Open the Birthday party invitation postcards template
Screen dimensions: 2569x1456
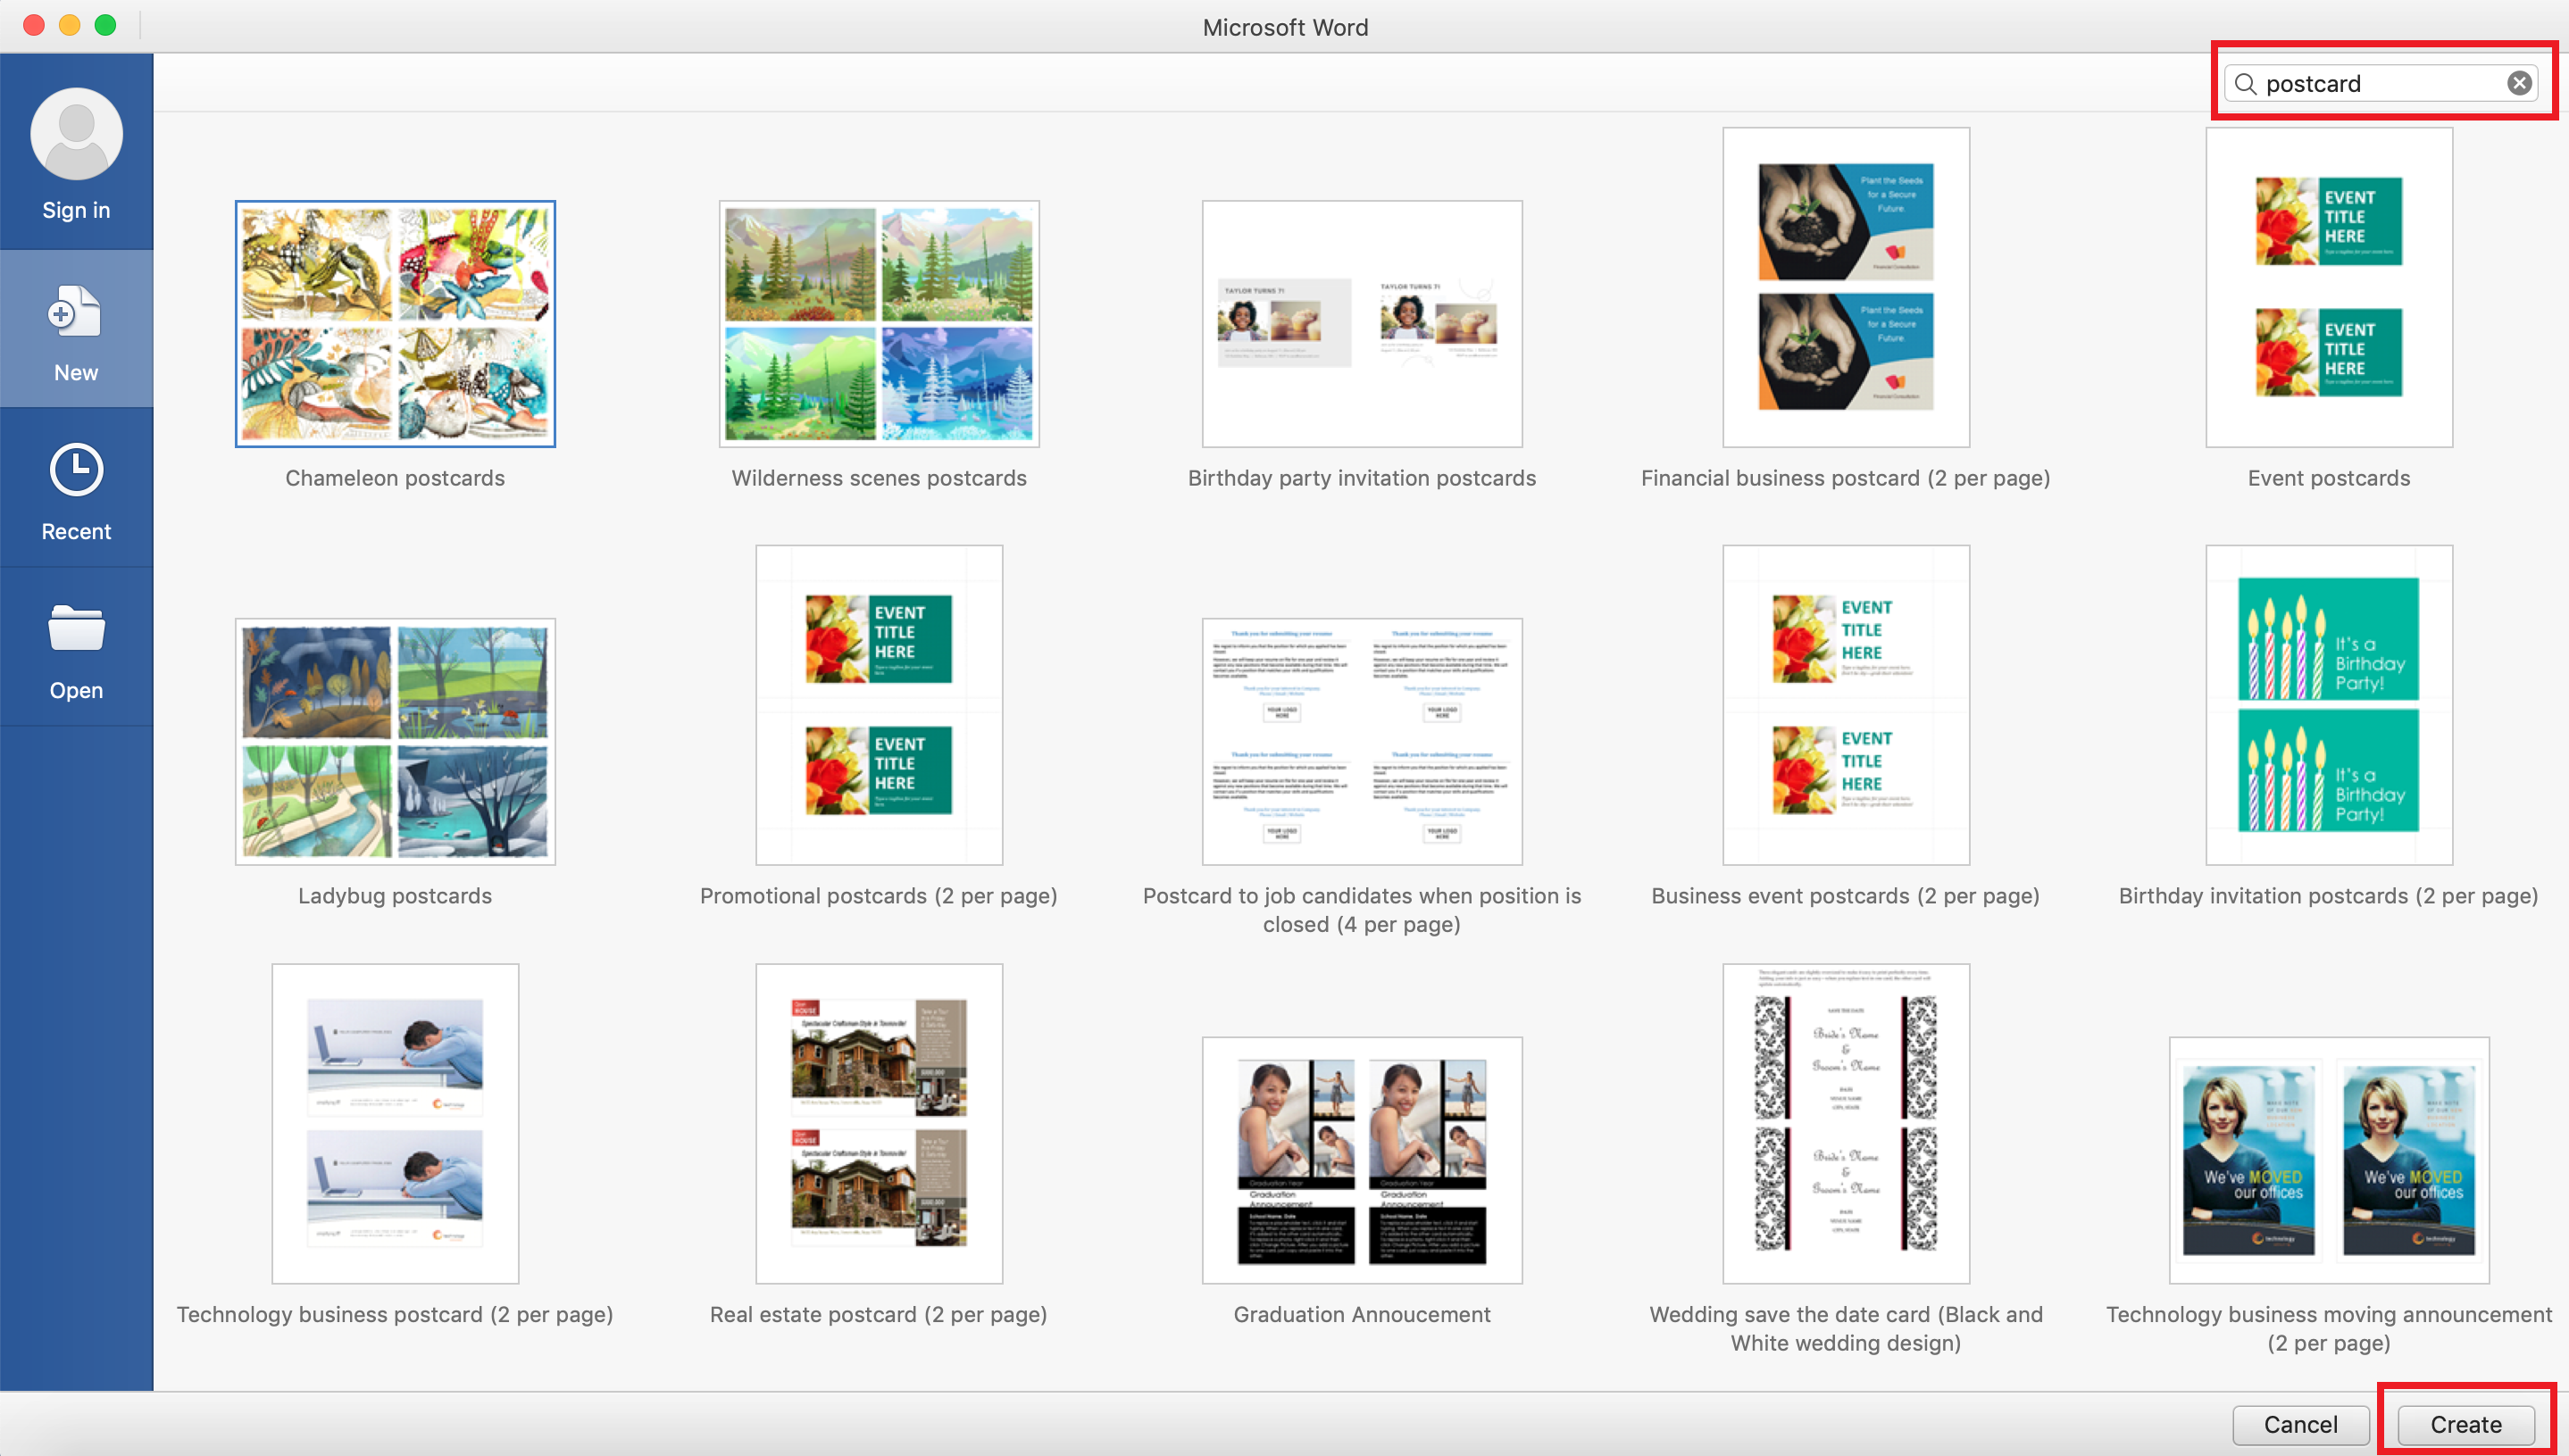pos(1362,323)
